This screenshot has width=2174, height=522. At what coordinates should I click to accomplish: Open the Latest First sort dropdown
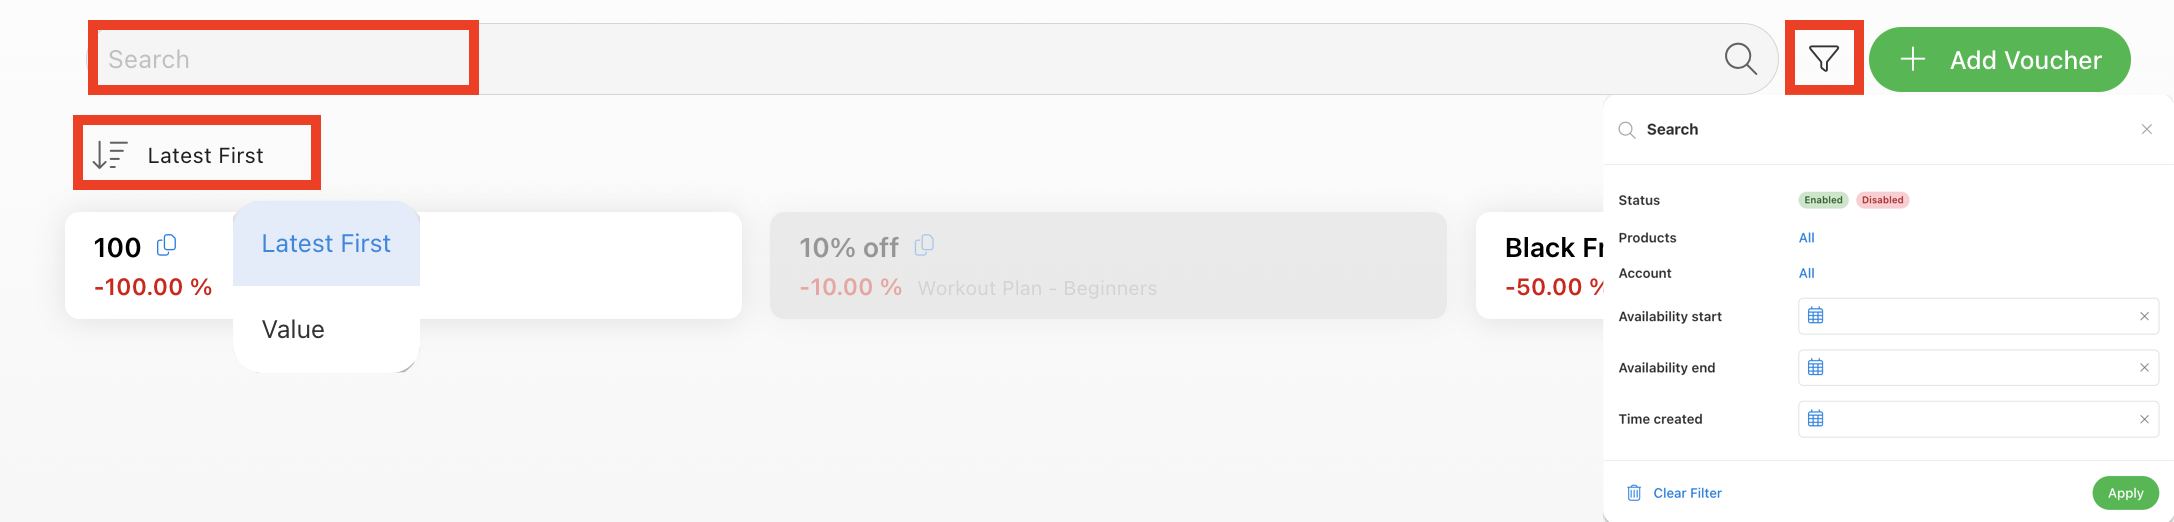(x=197, y=155)
